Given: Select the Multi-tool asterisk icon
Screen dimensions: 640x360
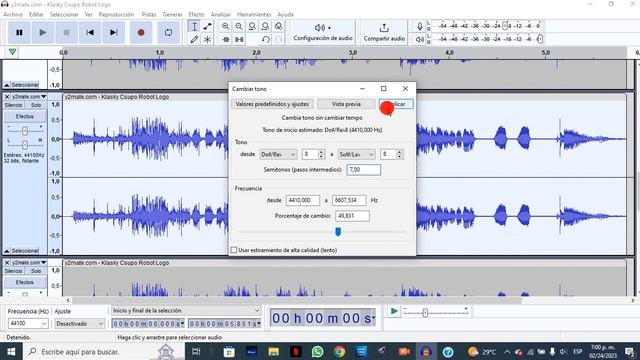Looking at the screenshot, I should pyautogui.click(x=207, y=39).
